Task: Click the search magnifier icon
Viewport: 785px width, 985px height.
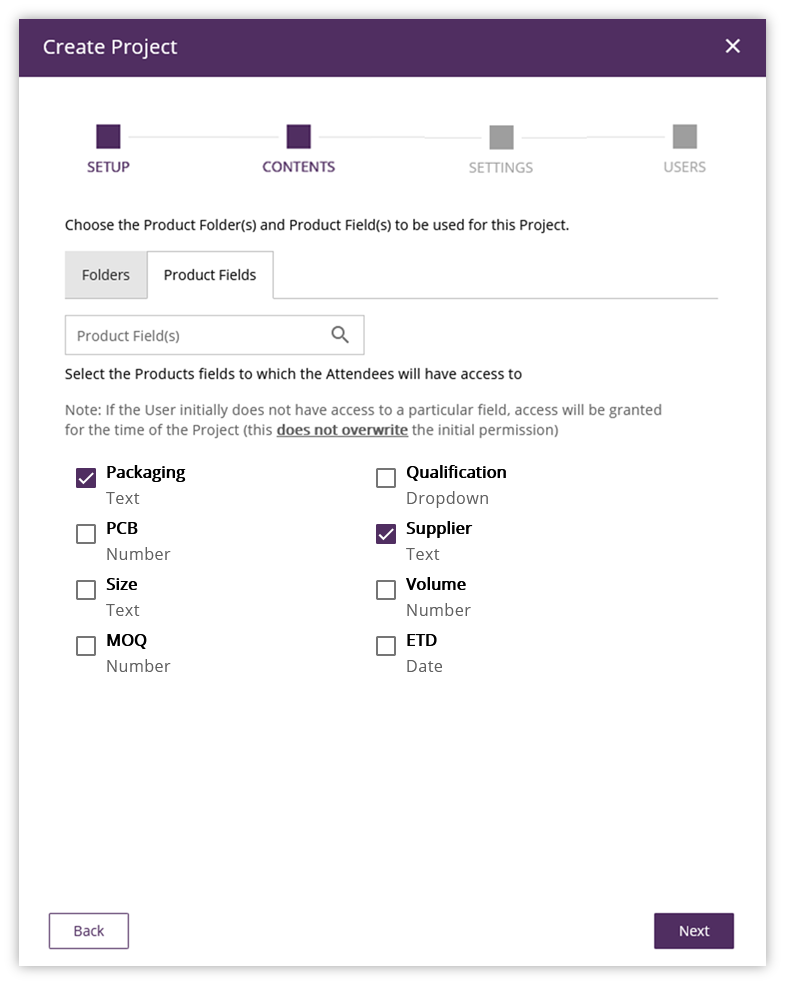Action: (x=340, y=335)
